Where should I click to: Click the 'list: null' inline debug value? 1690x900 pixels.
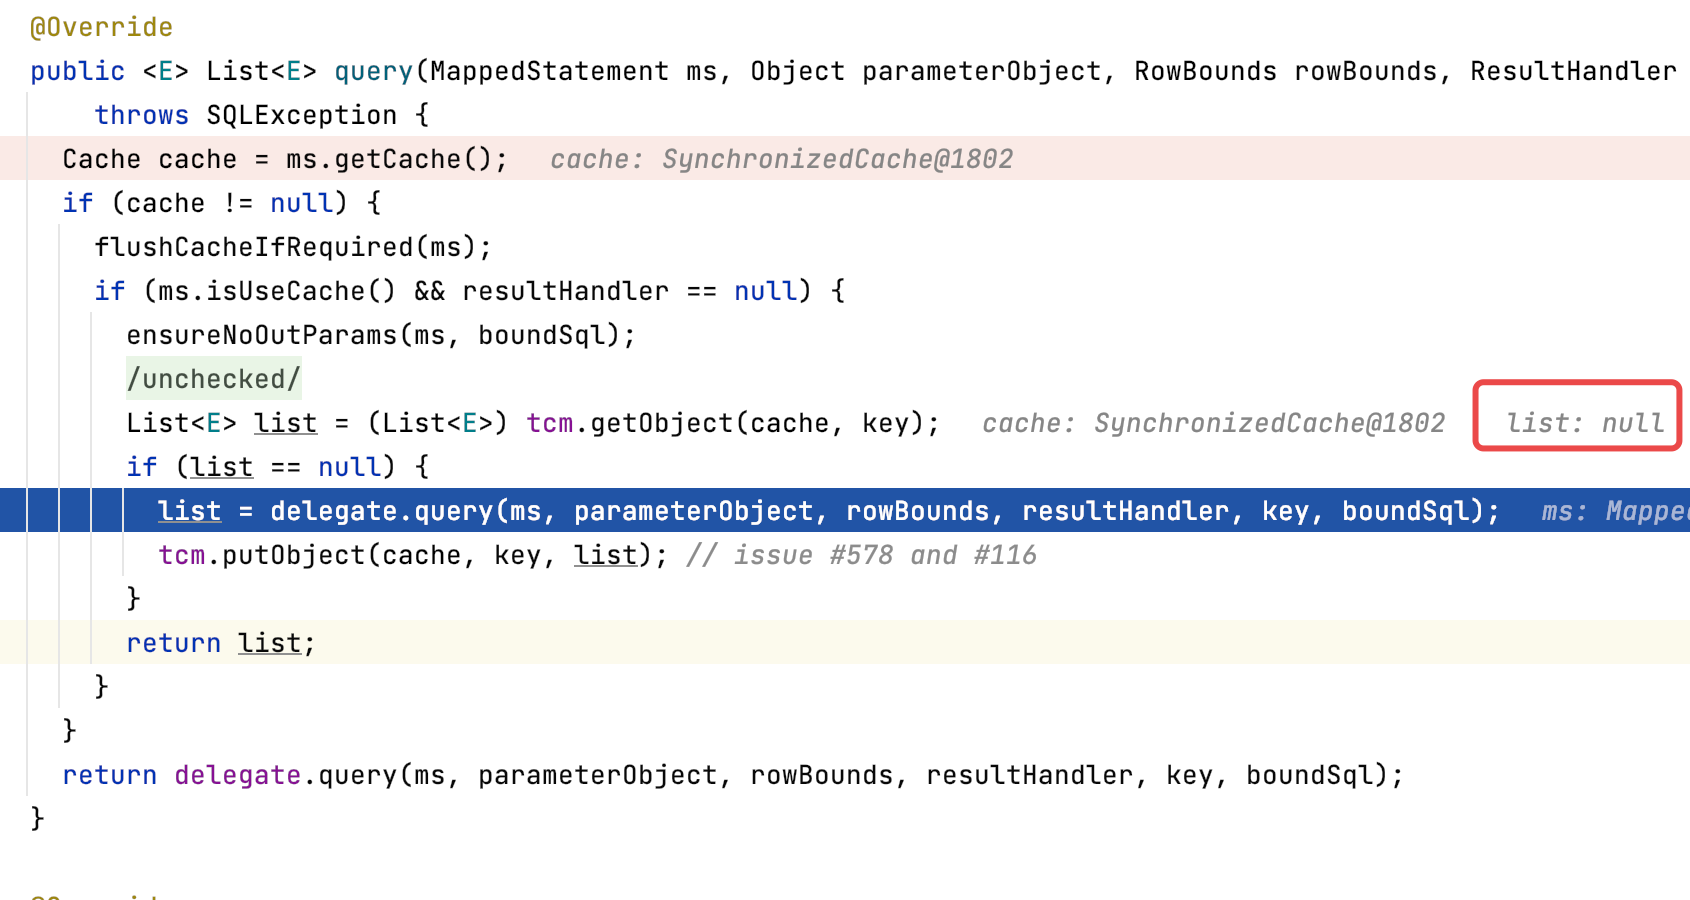(x=1585, y=423)
